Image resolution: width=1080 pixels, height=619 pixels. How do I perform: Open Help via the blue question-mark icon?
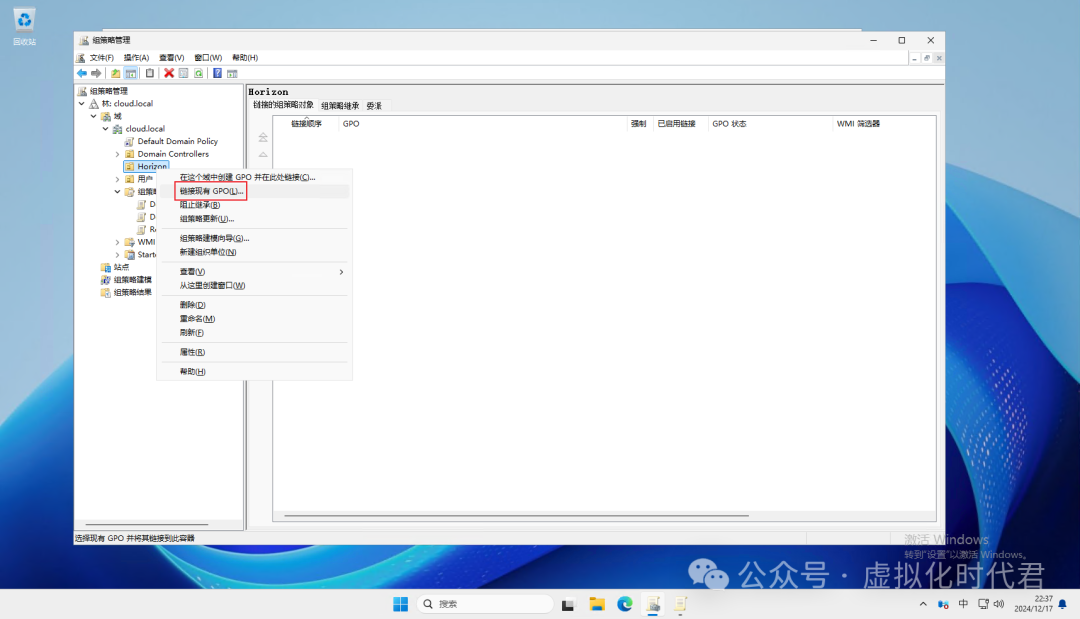coord(217,73)
